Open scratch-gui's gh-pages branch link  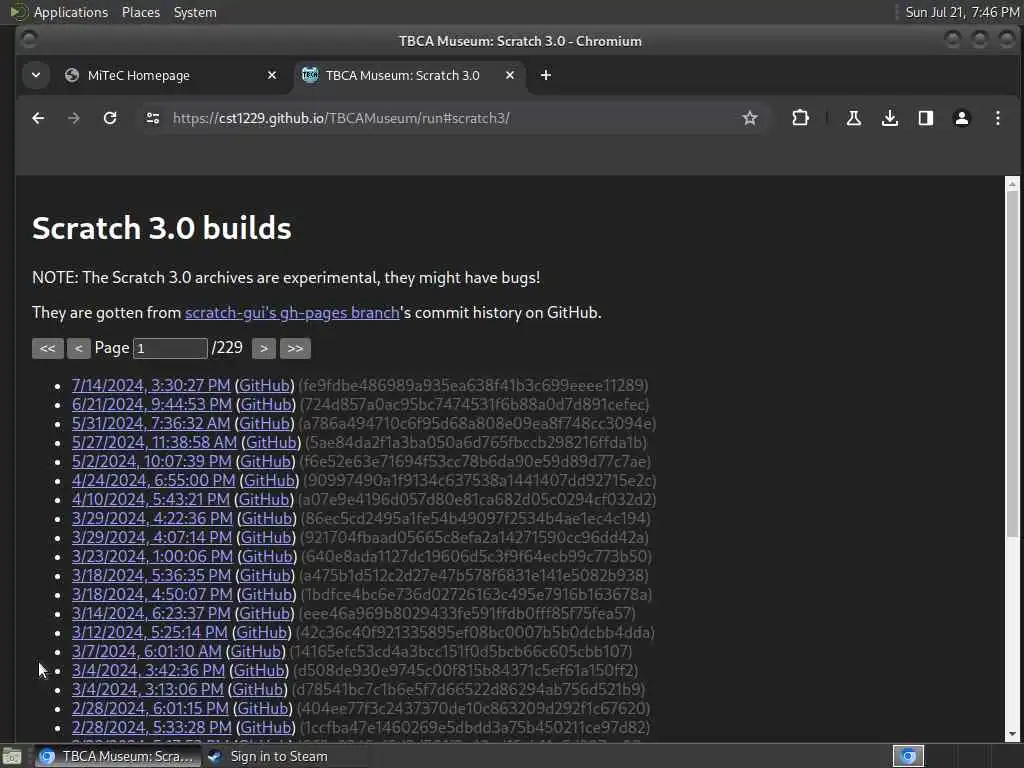tap(292, 313)
